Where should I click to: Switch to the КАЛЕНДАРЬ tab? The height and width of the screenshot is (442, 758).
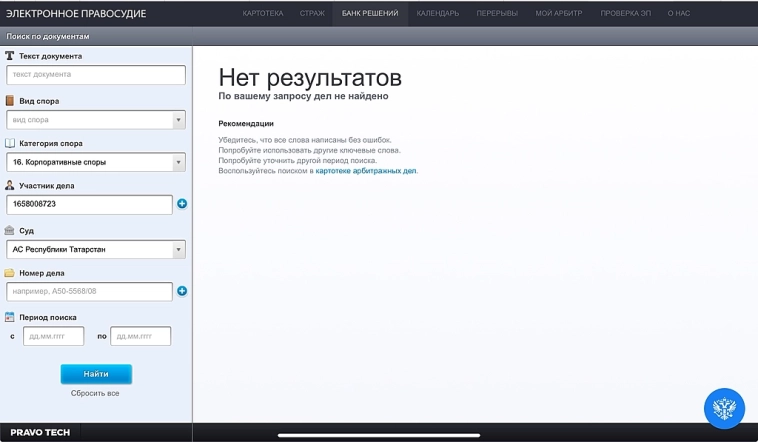coord(438,14)
